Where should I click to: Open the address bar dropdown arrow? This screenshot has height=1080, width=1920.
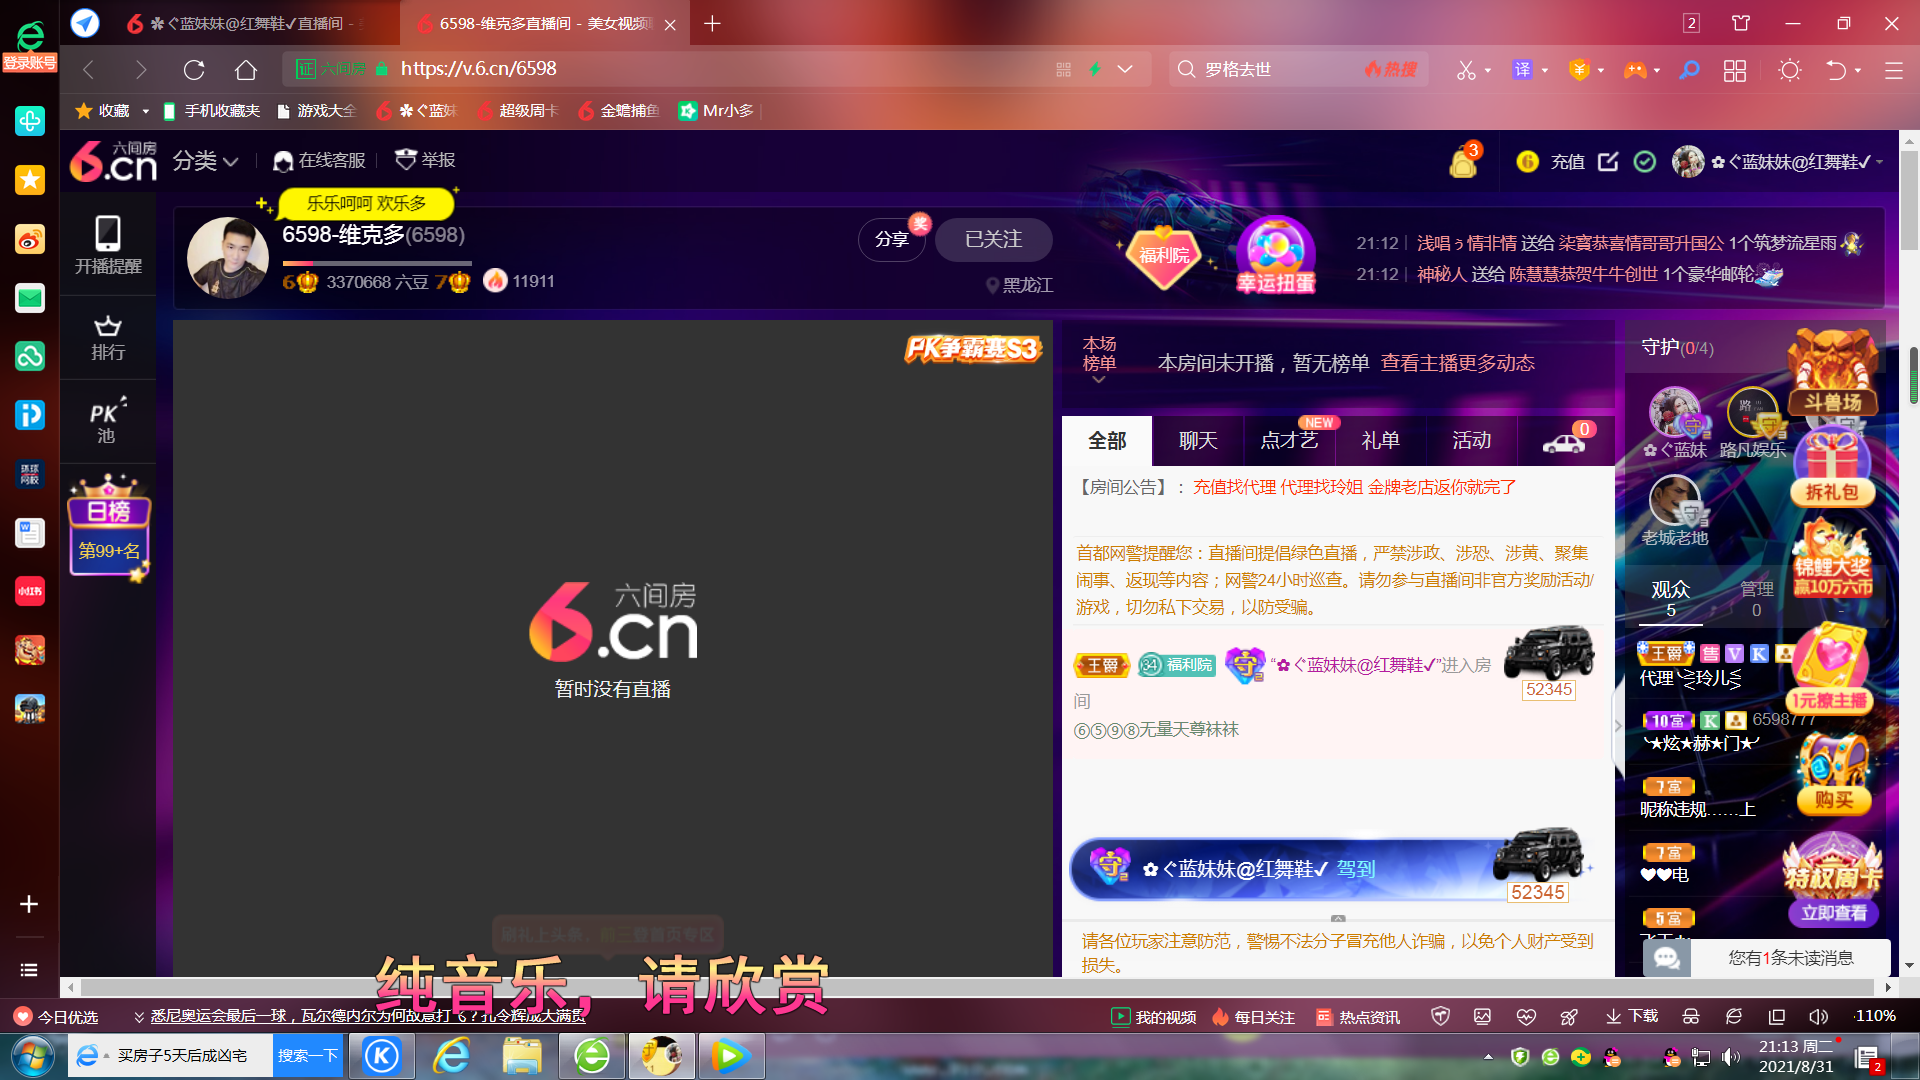tap(1125, 69)
